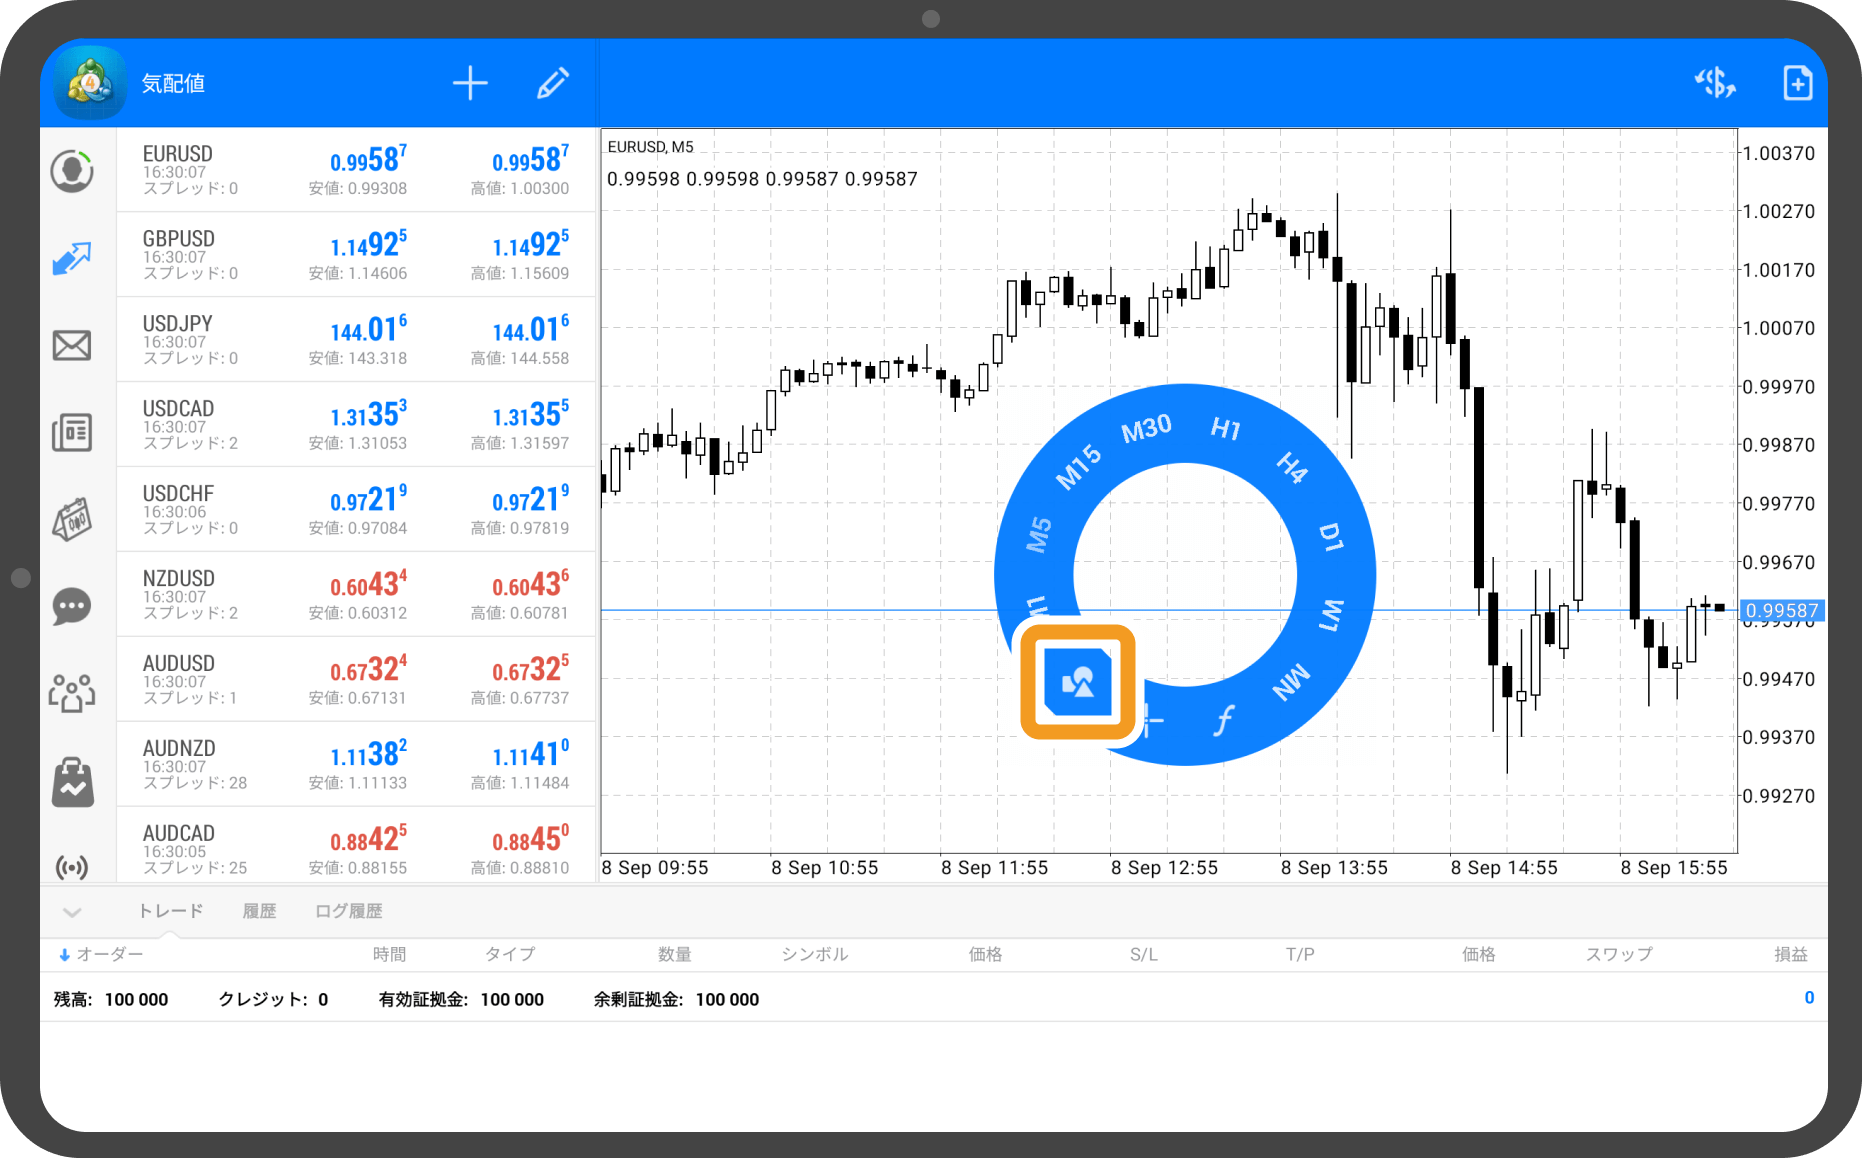Select the AUDUSD quote row
1862x1158 pixels.
pos(356,680)
